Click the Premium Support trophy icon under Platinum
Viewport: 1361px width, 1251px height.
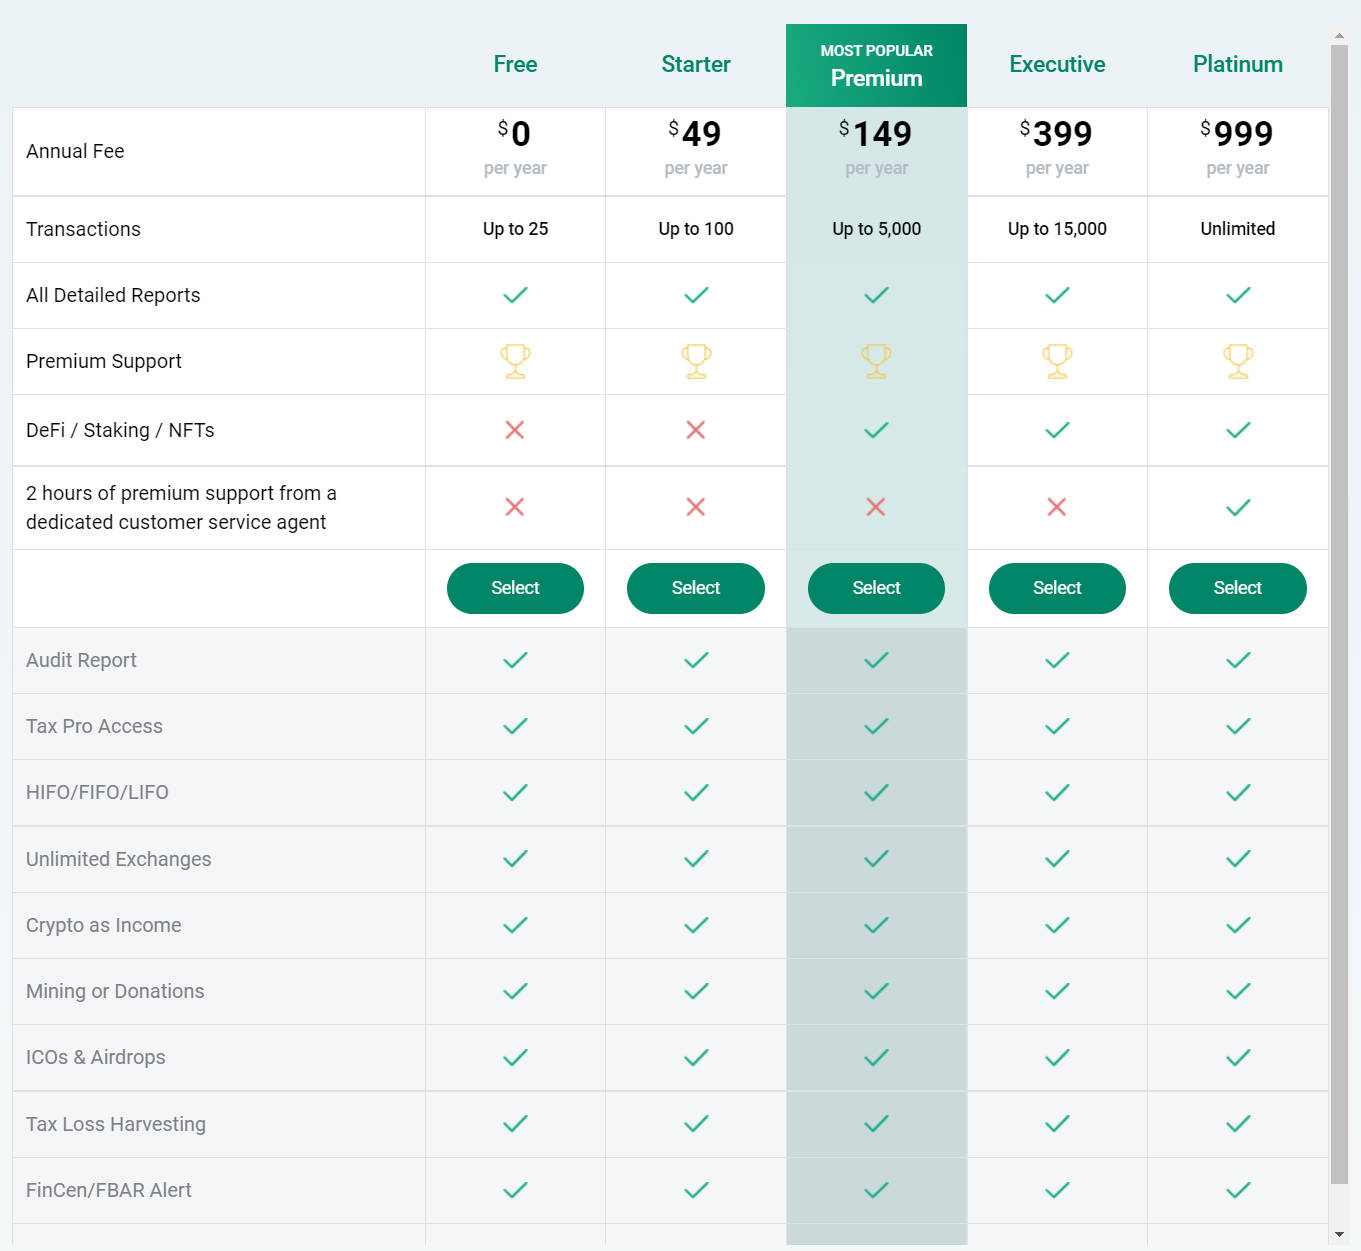[x=1238, y=361]
